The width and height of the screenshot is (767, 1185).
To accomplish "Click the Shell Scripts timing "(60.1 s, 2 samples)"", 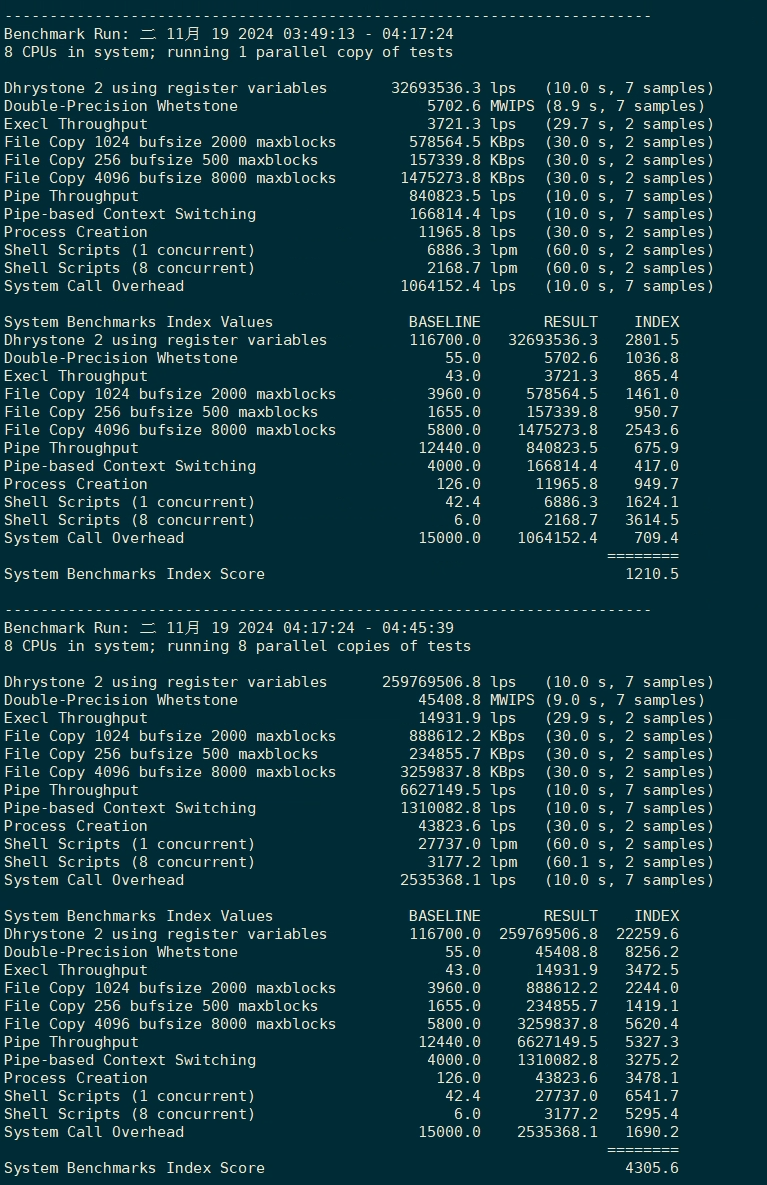I will point(629,862).
